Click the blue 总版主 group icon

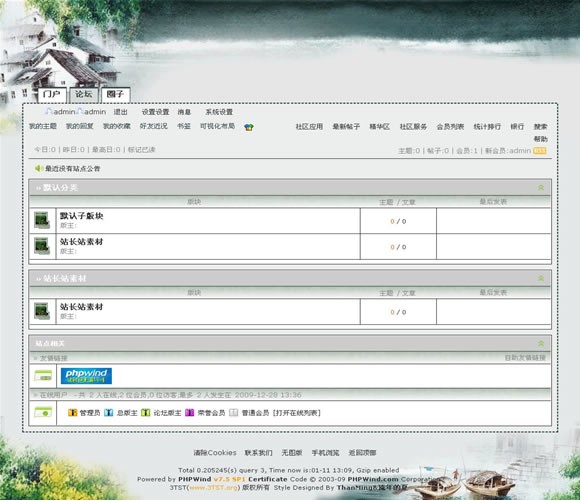click(x=109, y=412)
